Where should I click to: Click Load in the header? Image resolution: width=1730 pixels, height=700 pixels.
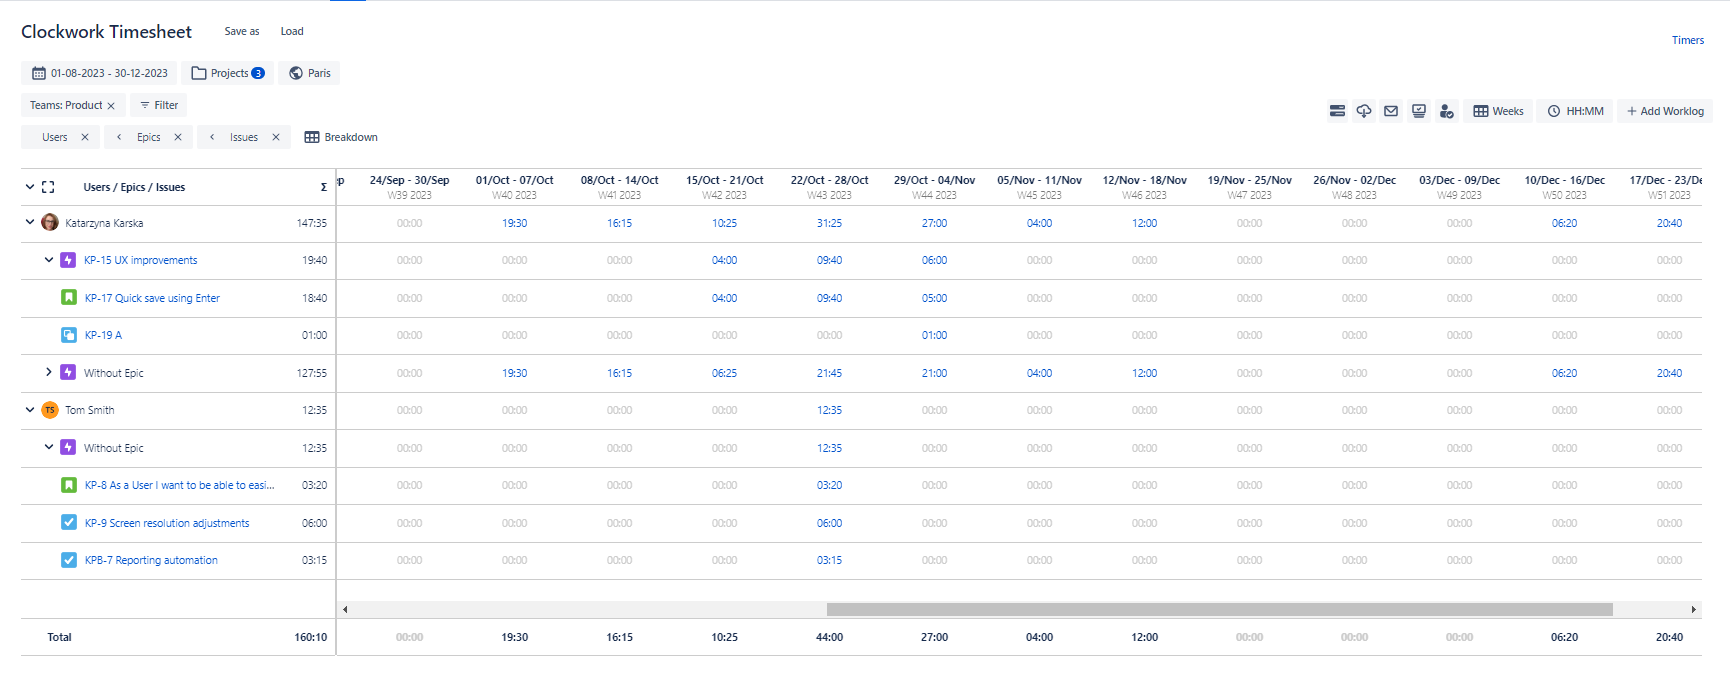(x=292, y=31)
